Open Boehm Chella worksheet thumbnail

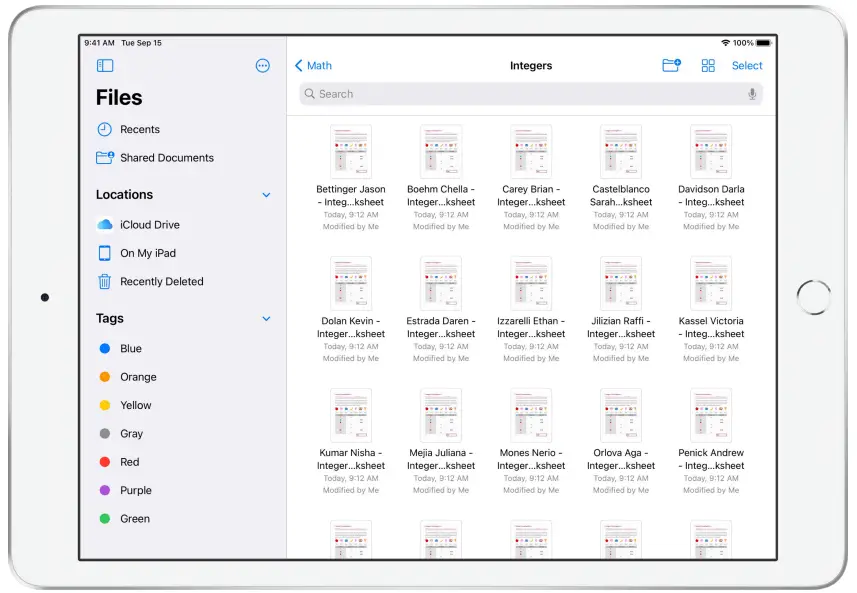441,152
